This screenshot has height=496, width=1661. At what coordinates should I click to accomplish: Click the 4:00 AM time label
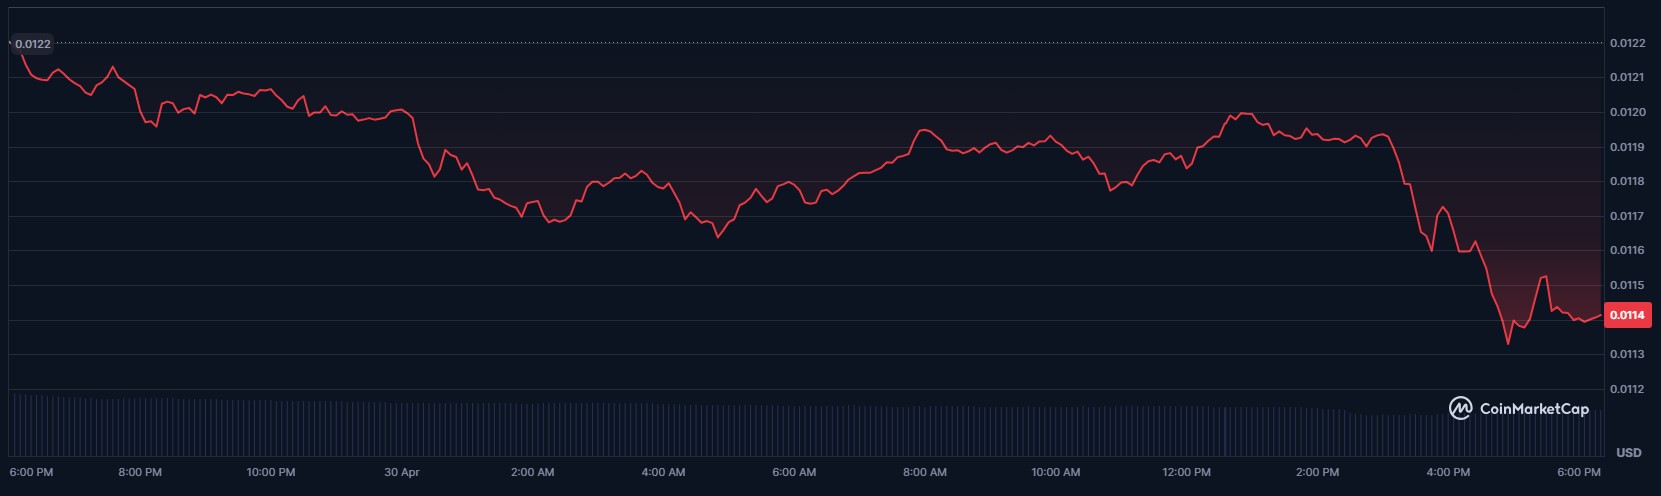pos(663,472)
